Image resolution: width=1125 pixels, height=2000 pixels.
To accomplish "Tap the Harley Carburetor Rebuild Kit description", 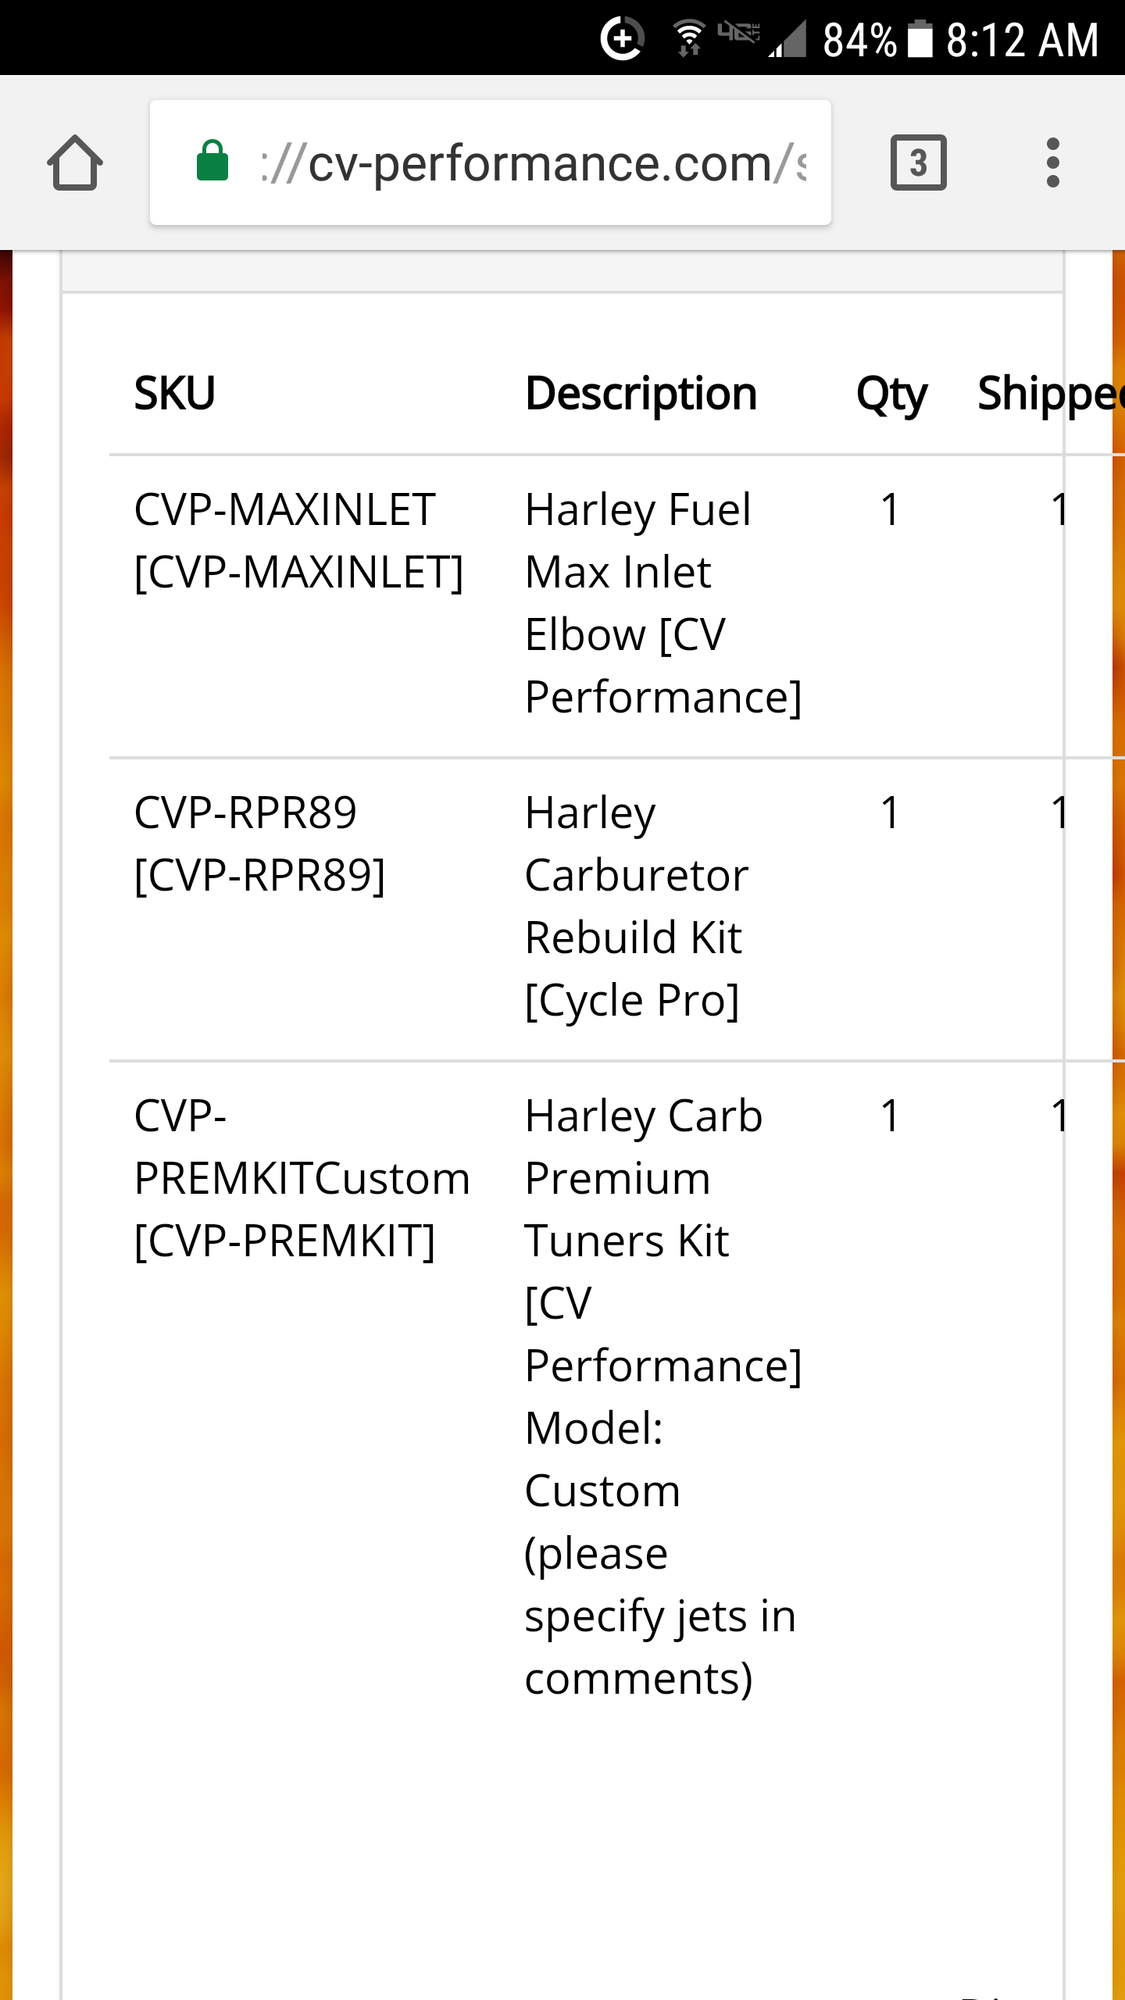I will 636,906.
